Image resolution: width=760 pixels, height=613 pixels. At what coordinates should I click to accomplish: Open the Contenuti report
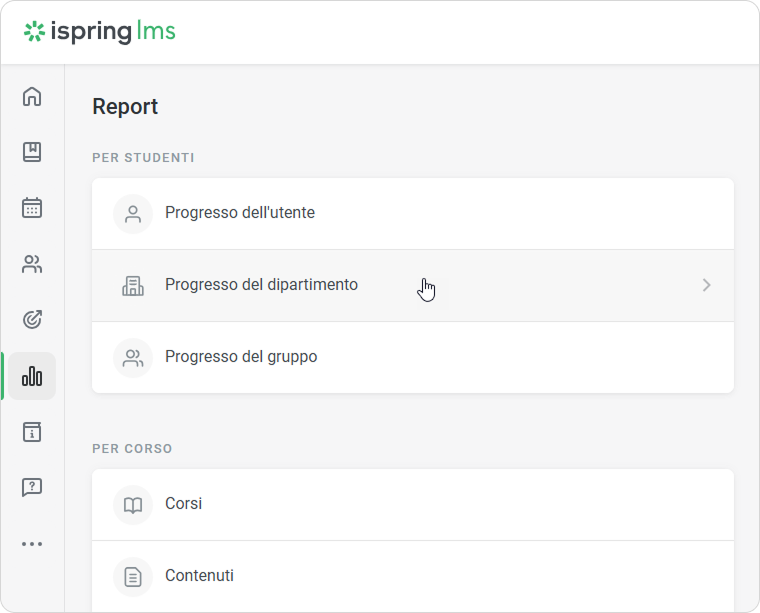click(x=199, y=576)
